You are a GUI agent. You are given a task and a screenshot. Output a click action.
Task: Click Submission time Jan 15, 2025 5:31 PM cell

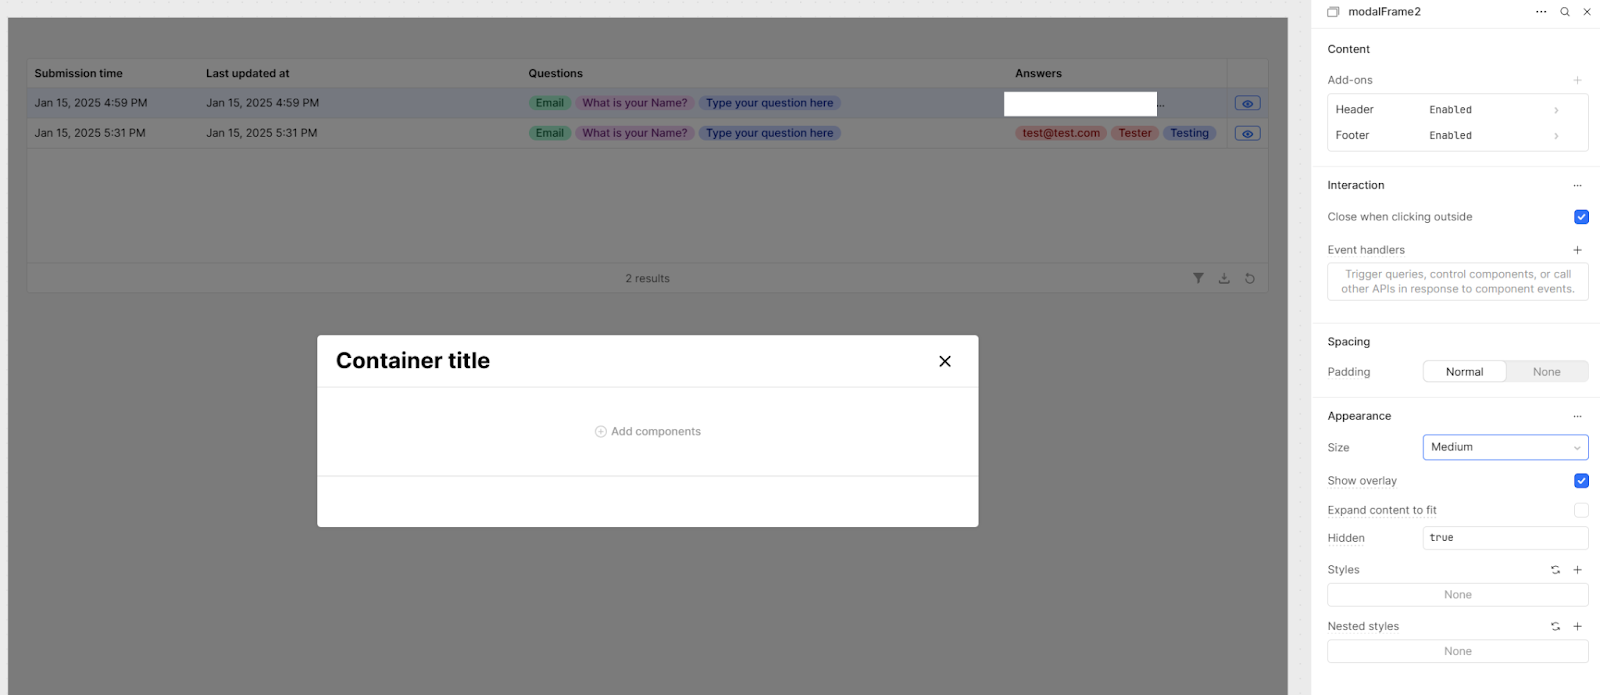[x=90, y=133]
